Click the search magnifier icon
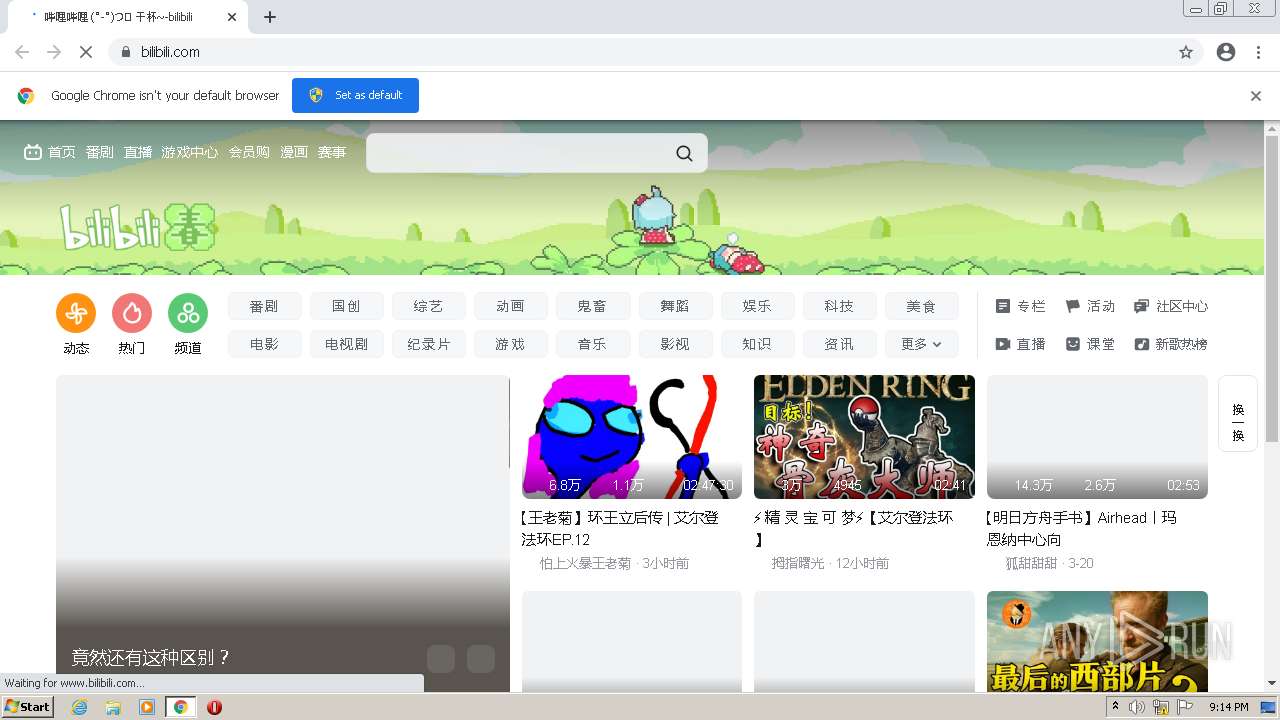The image size is (1280, 720). 684,153
